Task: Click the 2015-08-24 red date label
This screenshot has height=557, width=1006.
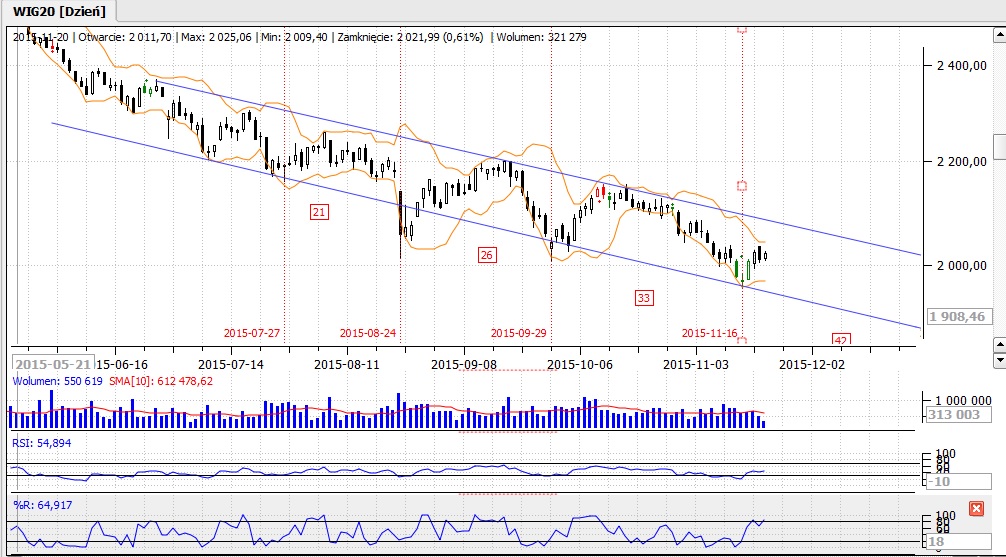Action: point(368,333)
